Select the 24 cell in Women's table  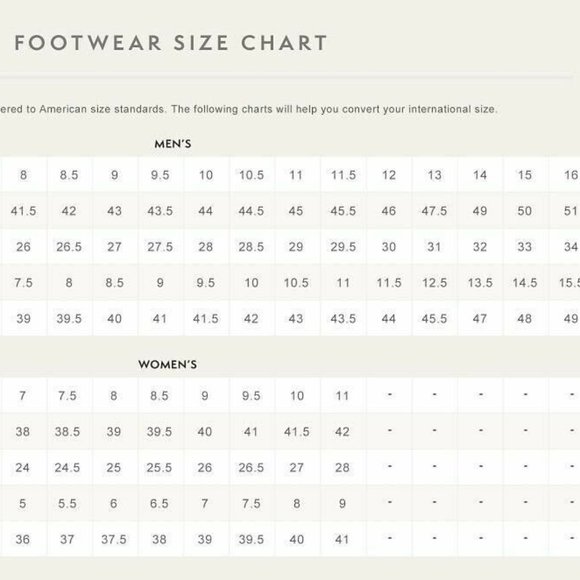click(x=23, y=468)
